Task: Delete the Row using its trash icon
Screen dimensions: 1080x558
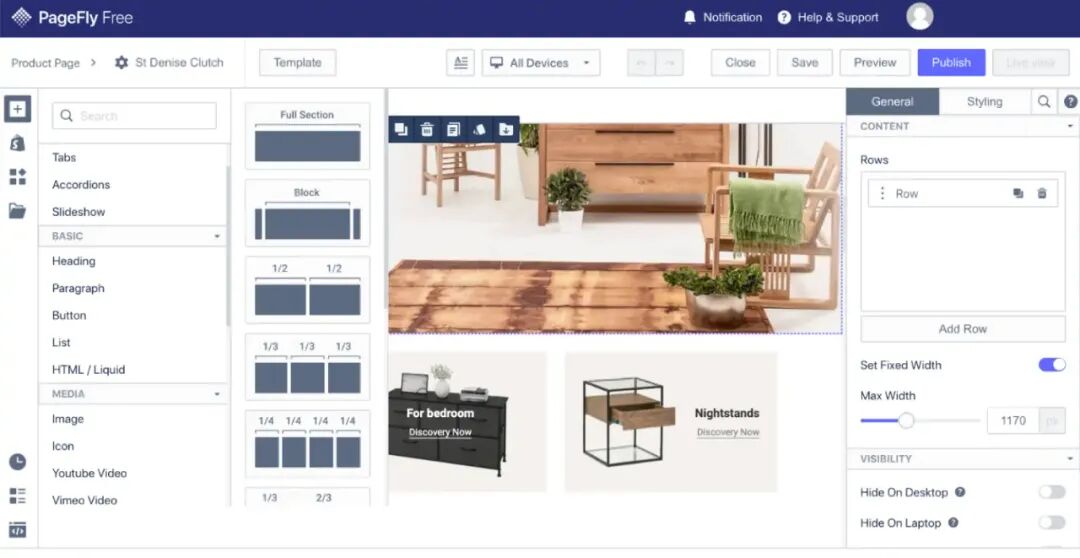Action: click(x=1042, y=194)
